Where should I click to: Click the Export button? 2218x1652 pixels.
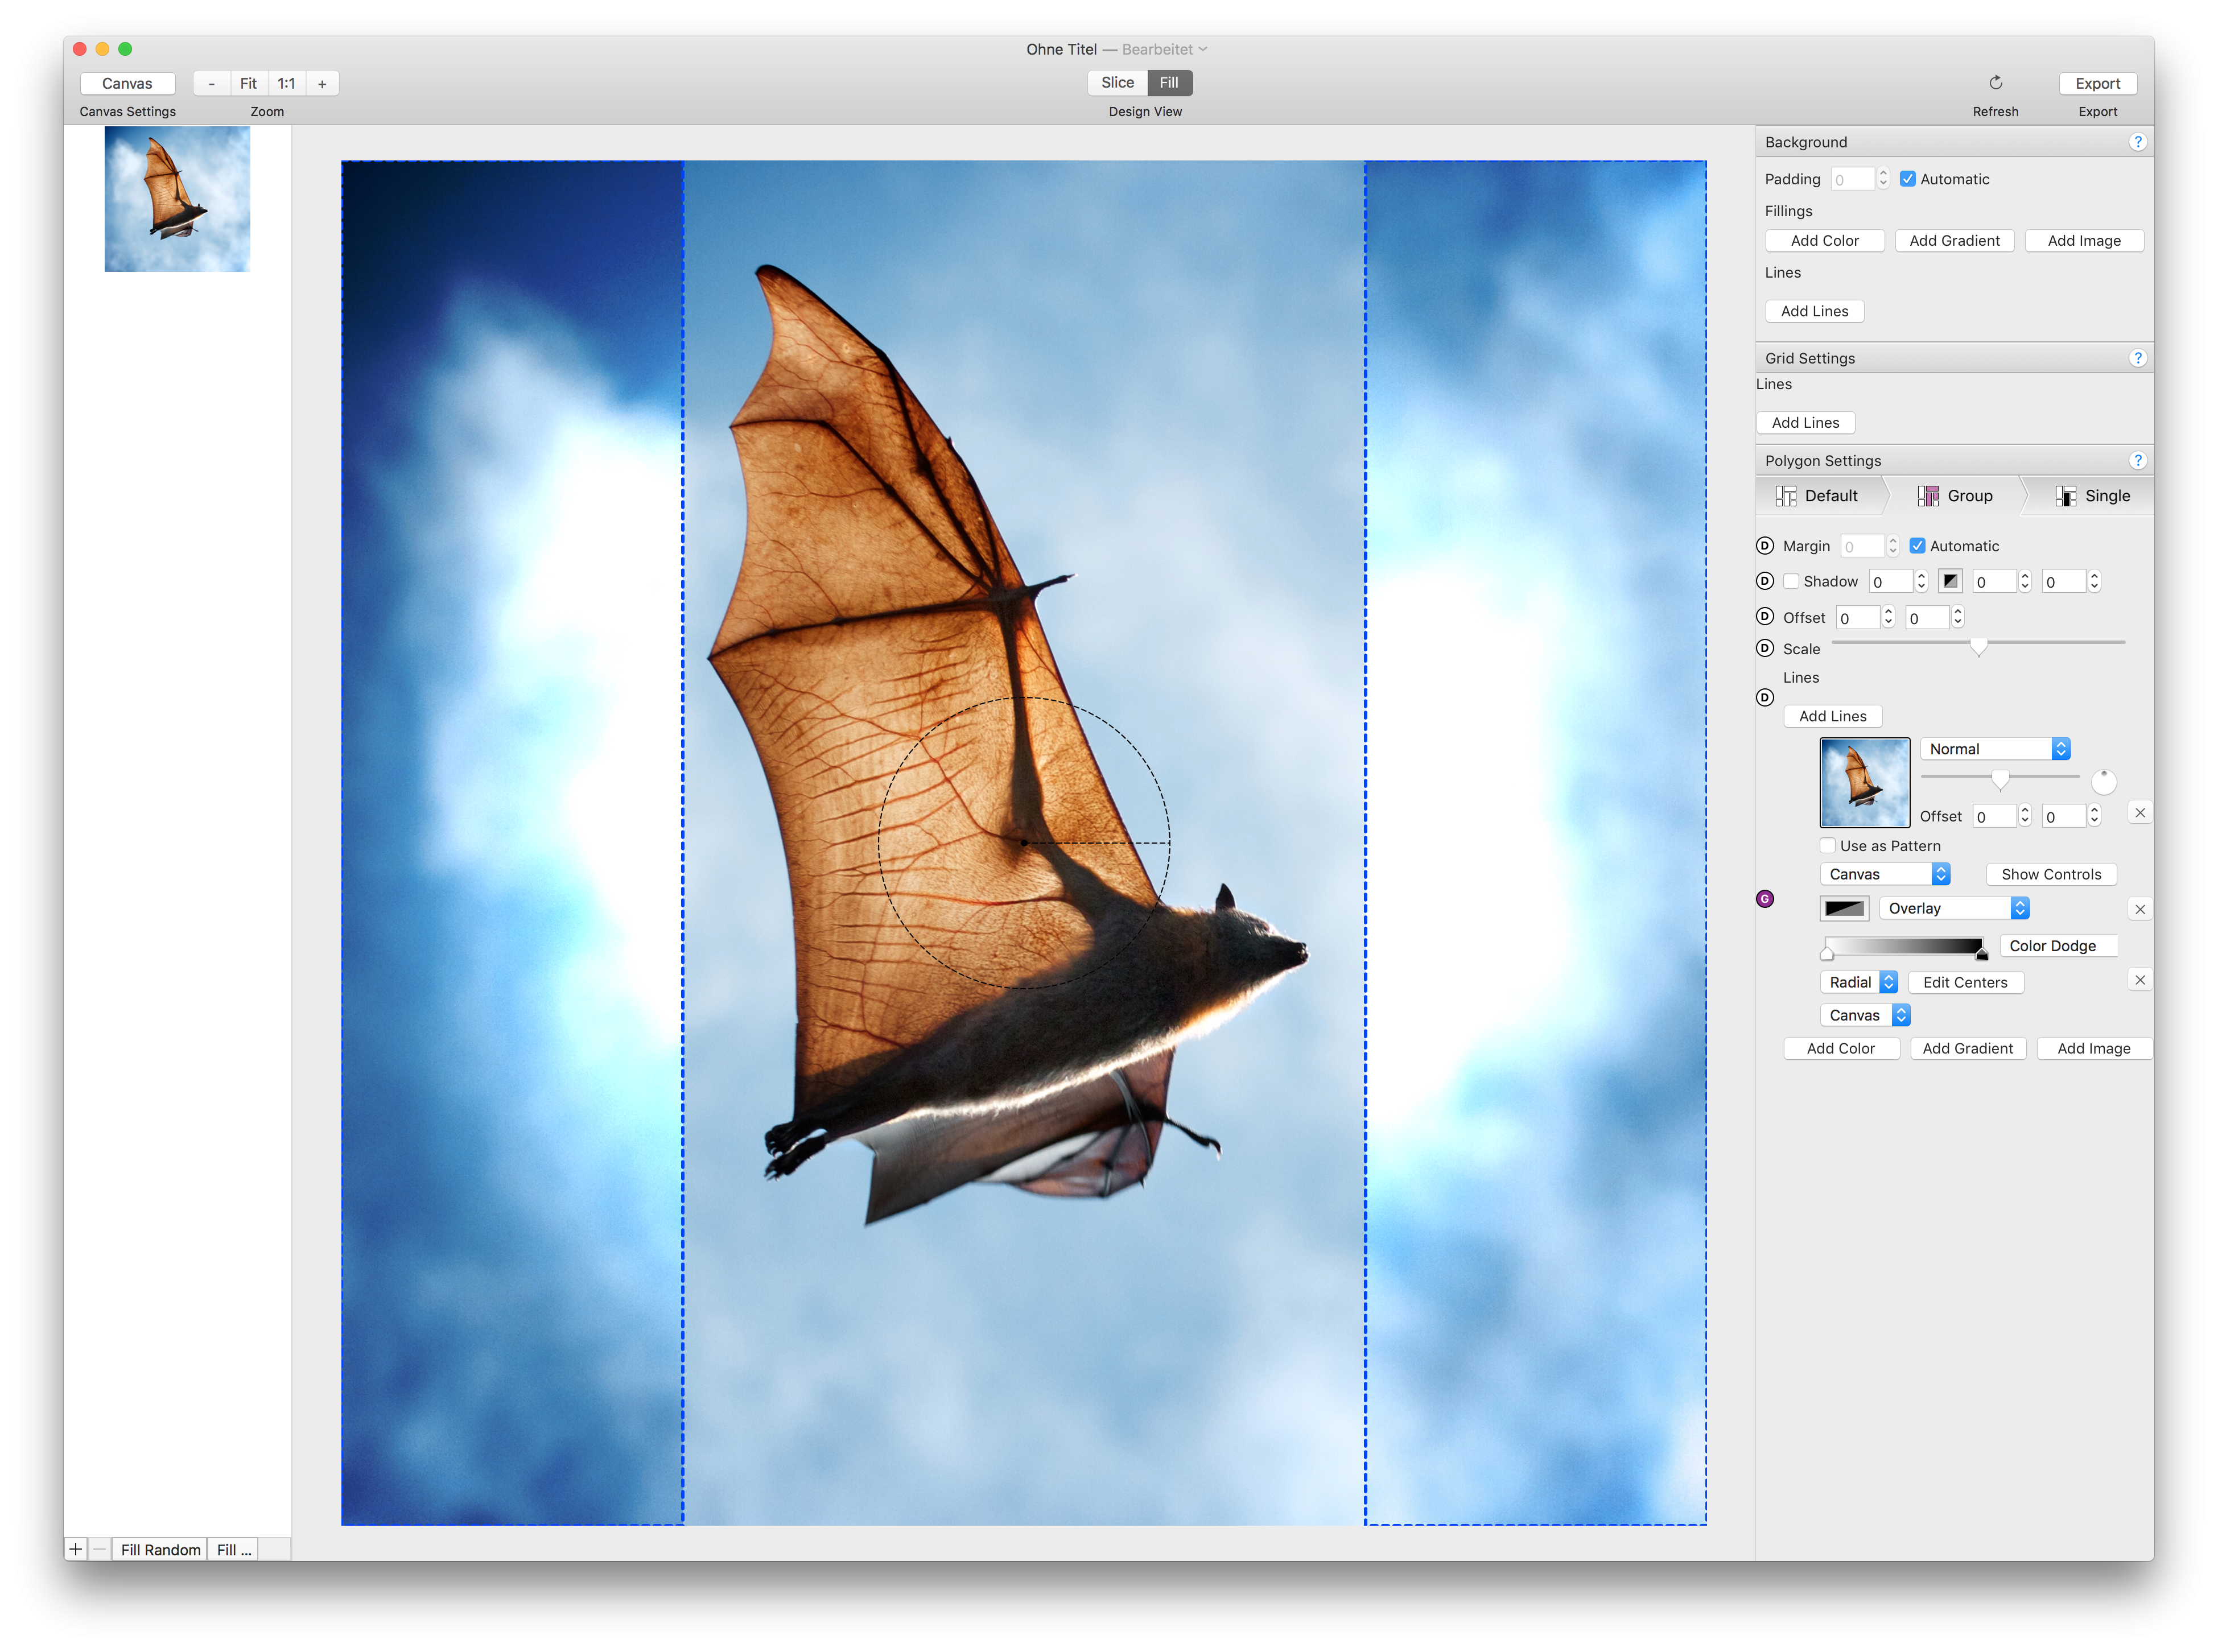tap(2097, 84)
